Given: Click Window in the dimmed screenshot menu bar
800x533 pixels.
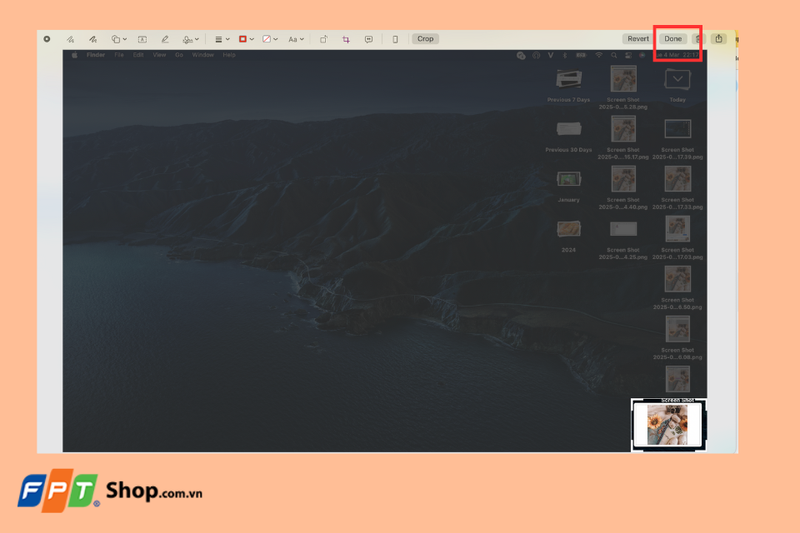Looking at the screenshot, I should click(203, 55).
